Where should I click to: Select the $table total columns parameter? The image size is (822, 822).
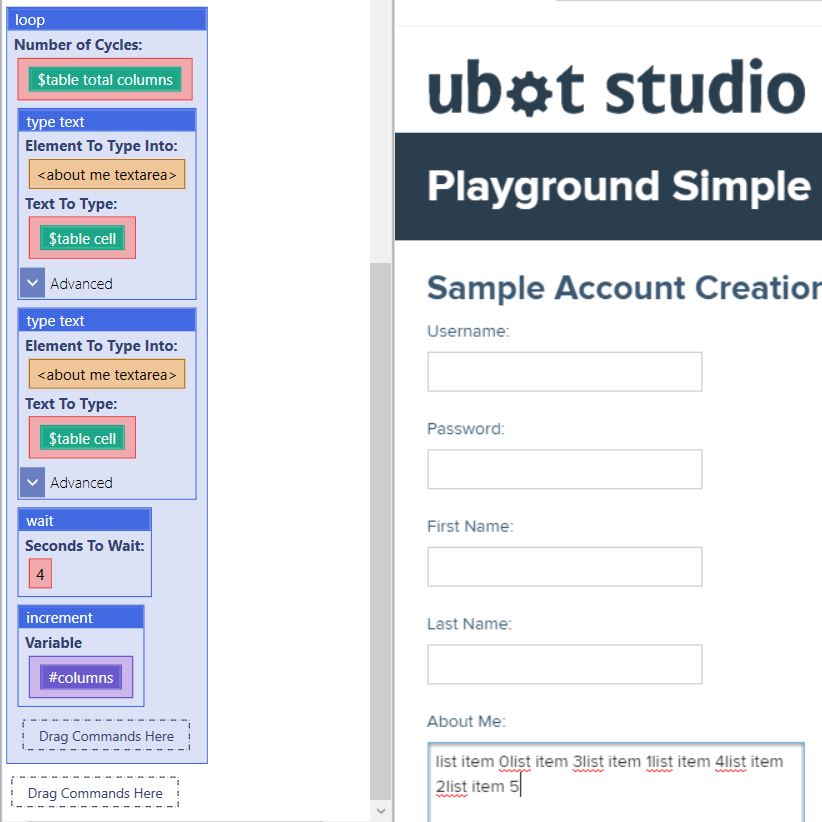(x=105, y=79)
